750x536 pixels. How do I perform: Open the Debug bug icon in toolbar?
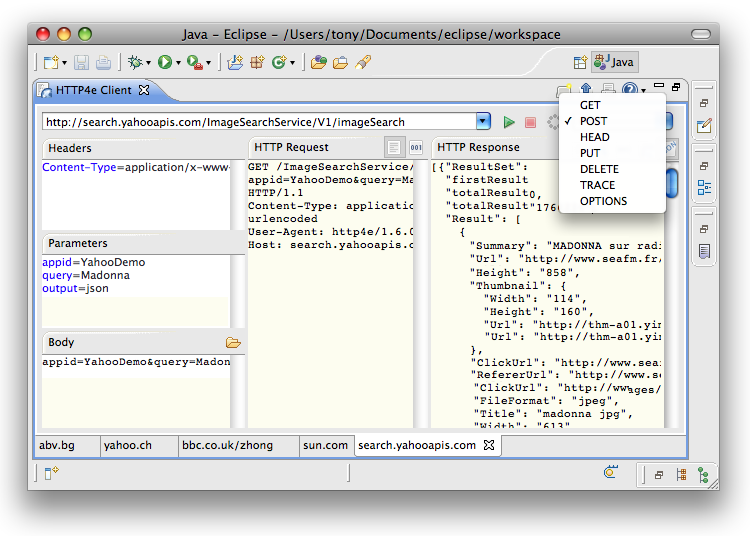point(134,62)
